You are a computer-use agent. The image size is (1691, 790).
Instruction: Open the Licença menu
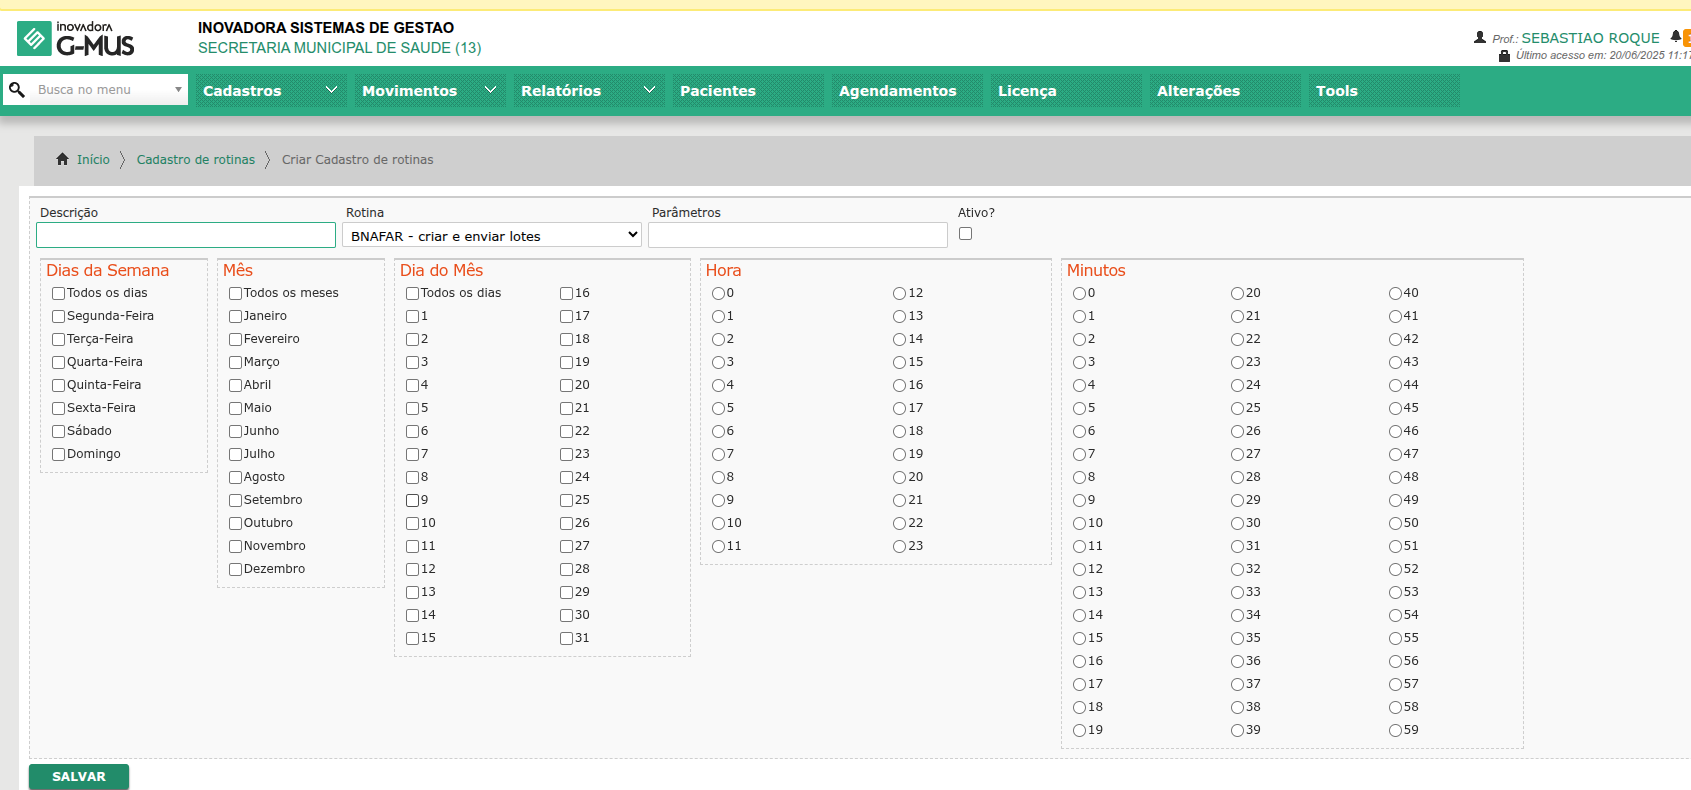coord(1065,90)
